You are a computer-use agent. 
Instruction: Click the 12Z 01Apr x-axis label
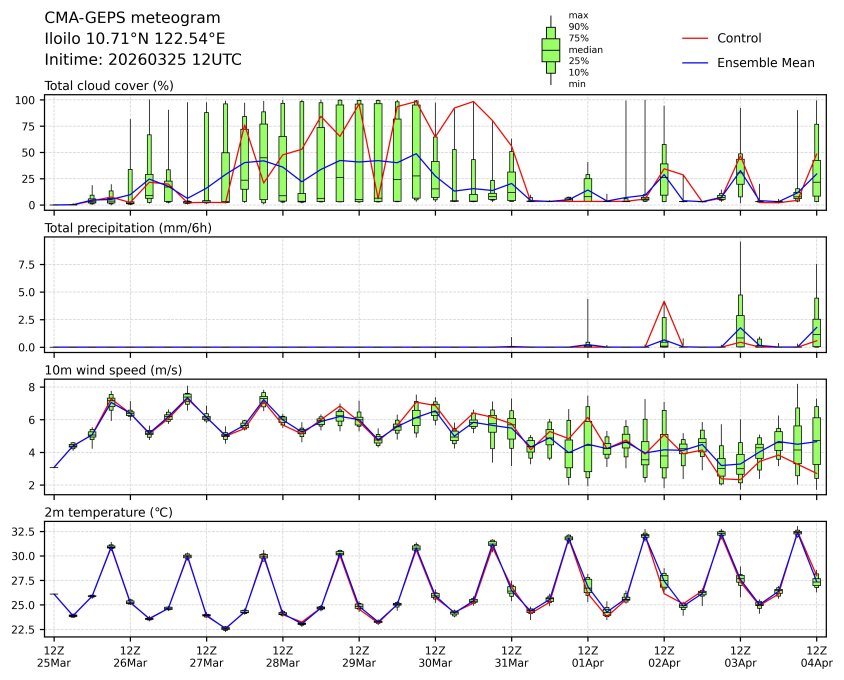587,656
